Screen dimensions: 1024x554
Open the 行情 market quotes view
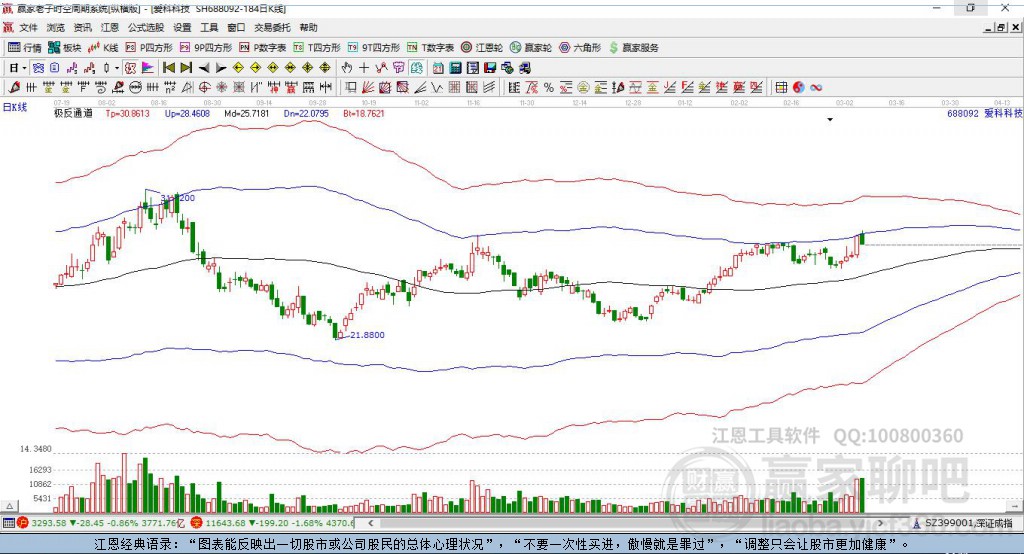click(x=25, y=48)
